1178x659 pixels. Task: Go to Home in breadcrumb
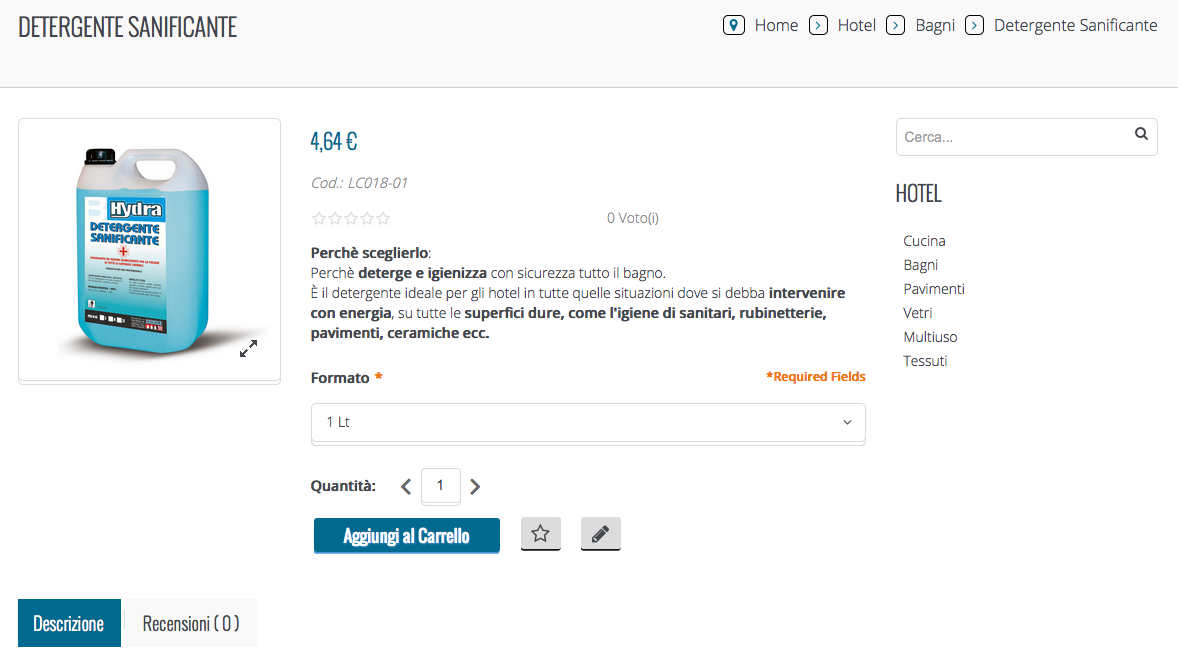coord(776,25)
